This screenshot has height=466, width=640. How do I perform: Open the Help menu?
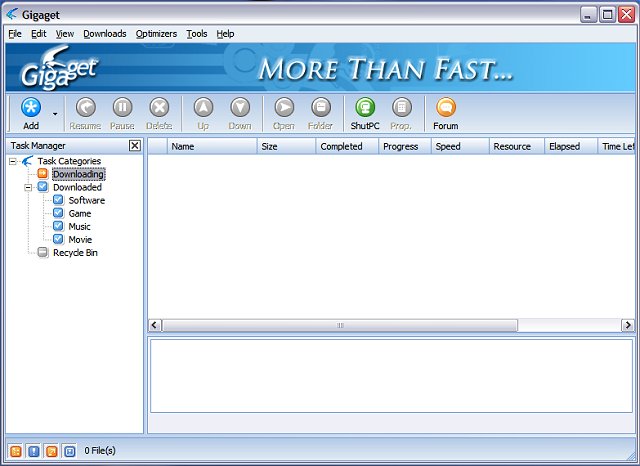(225, 34)
